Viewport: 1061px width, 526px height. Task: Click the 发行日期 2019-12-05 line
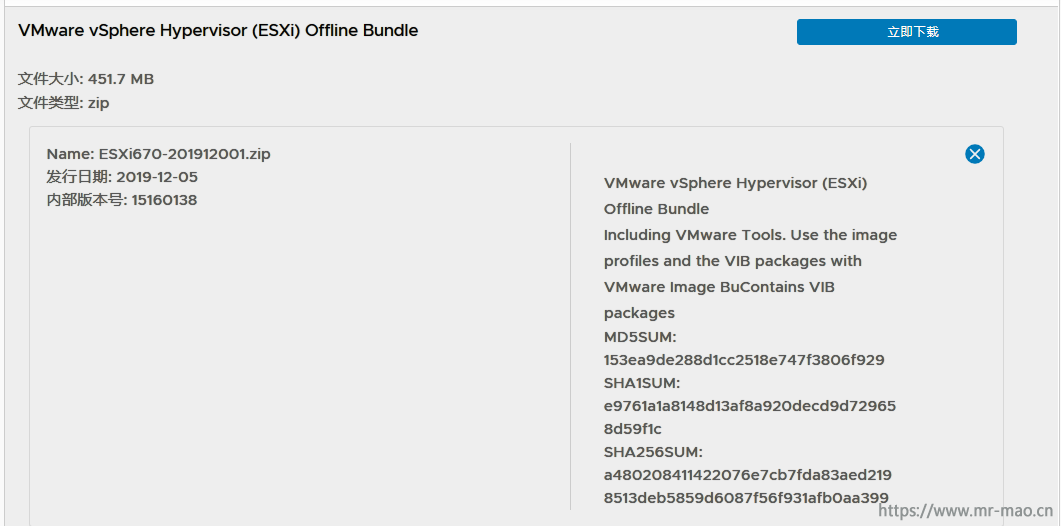[122, 177]
